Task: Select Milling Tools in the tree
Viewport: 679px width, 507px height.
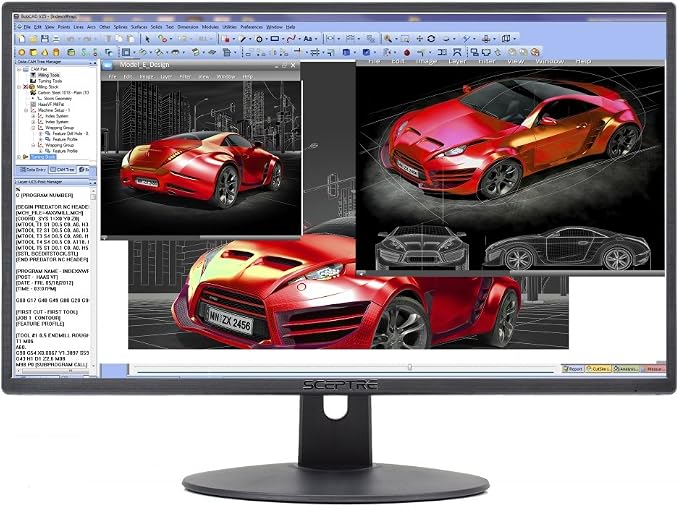Action: click(x=49, y=75)
